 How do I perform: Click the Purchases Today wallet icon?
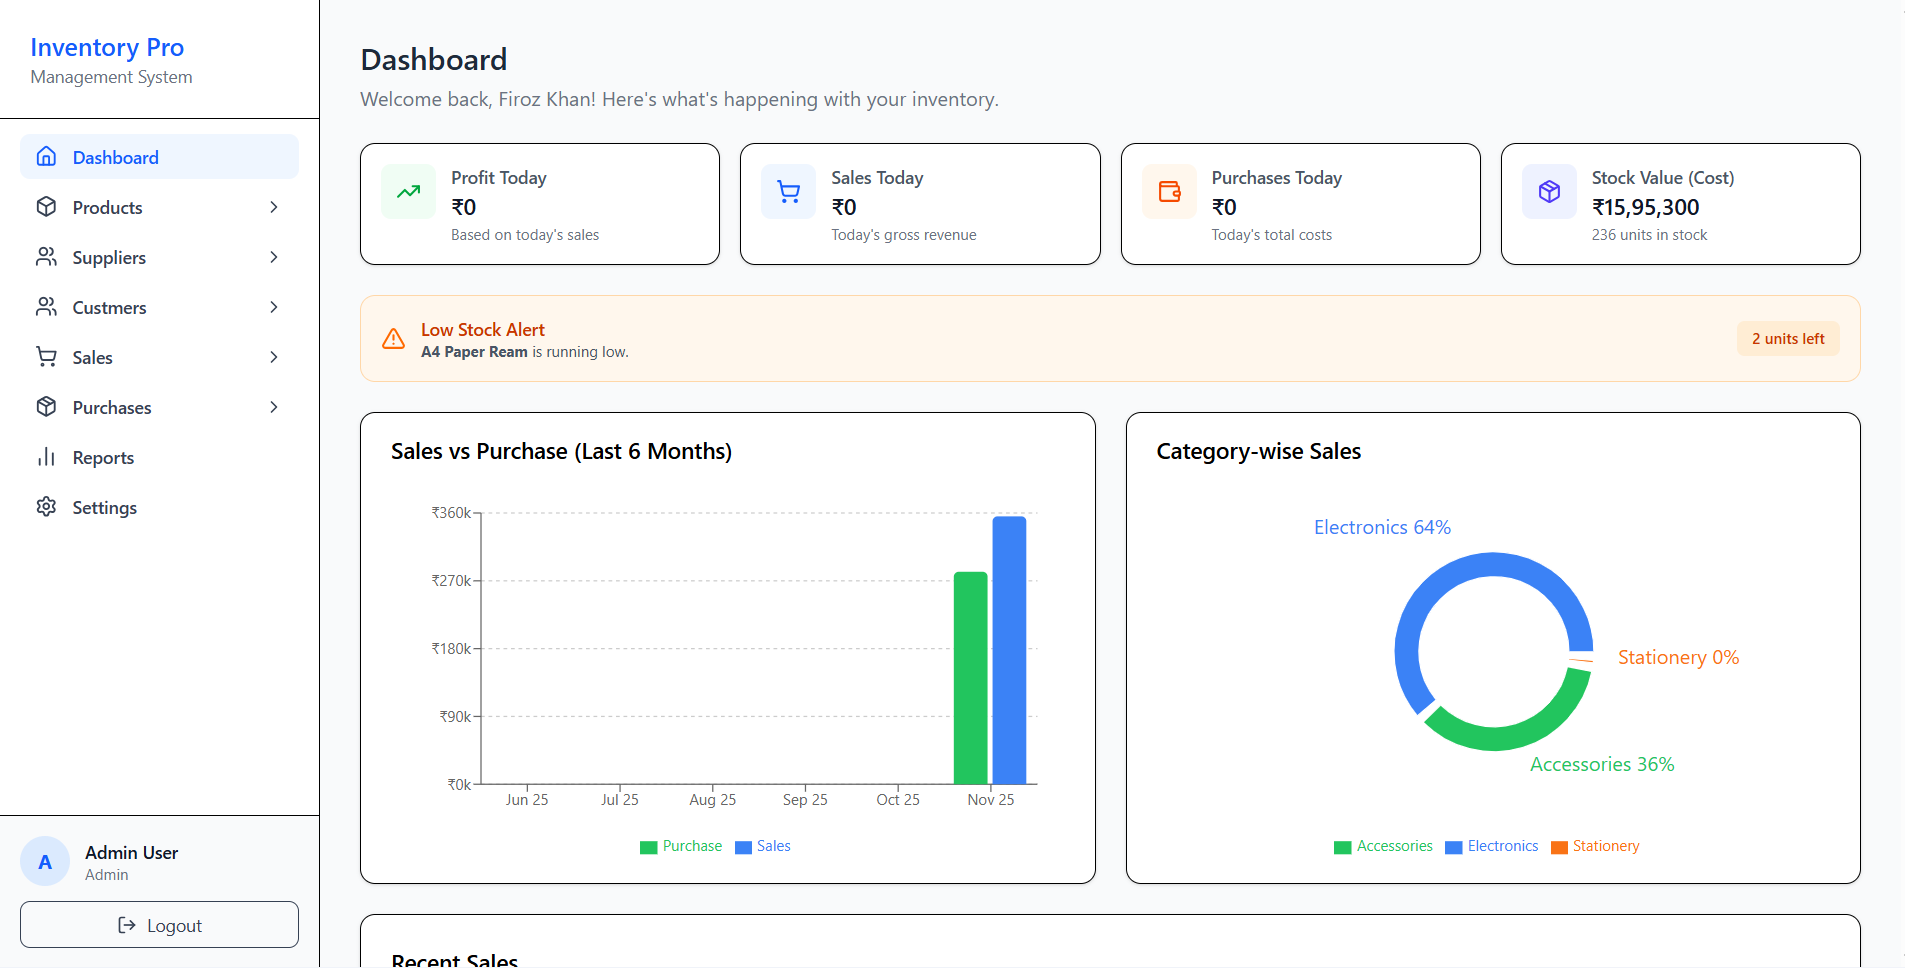pyautogui.click(x=1169, y=191)
